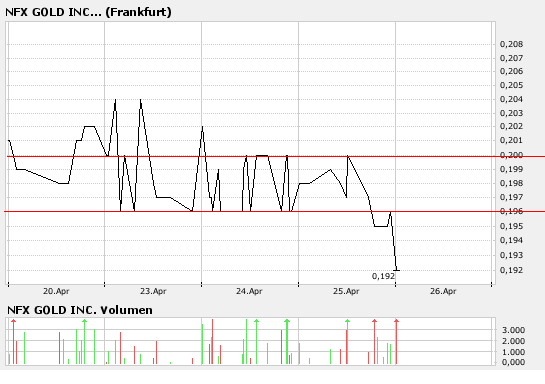Click the 0,201 price axis label
545x384 pixels.
coord(511,140)
